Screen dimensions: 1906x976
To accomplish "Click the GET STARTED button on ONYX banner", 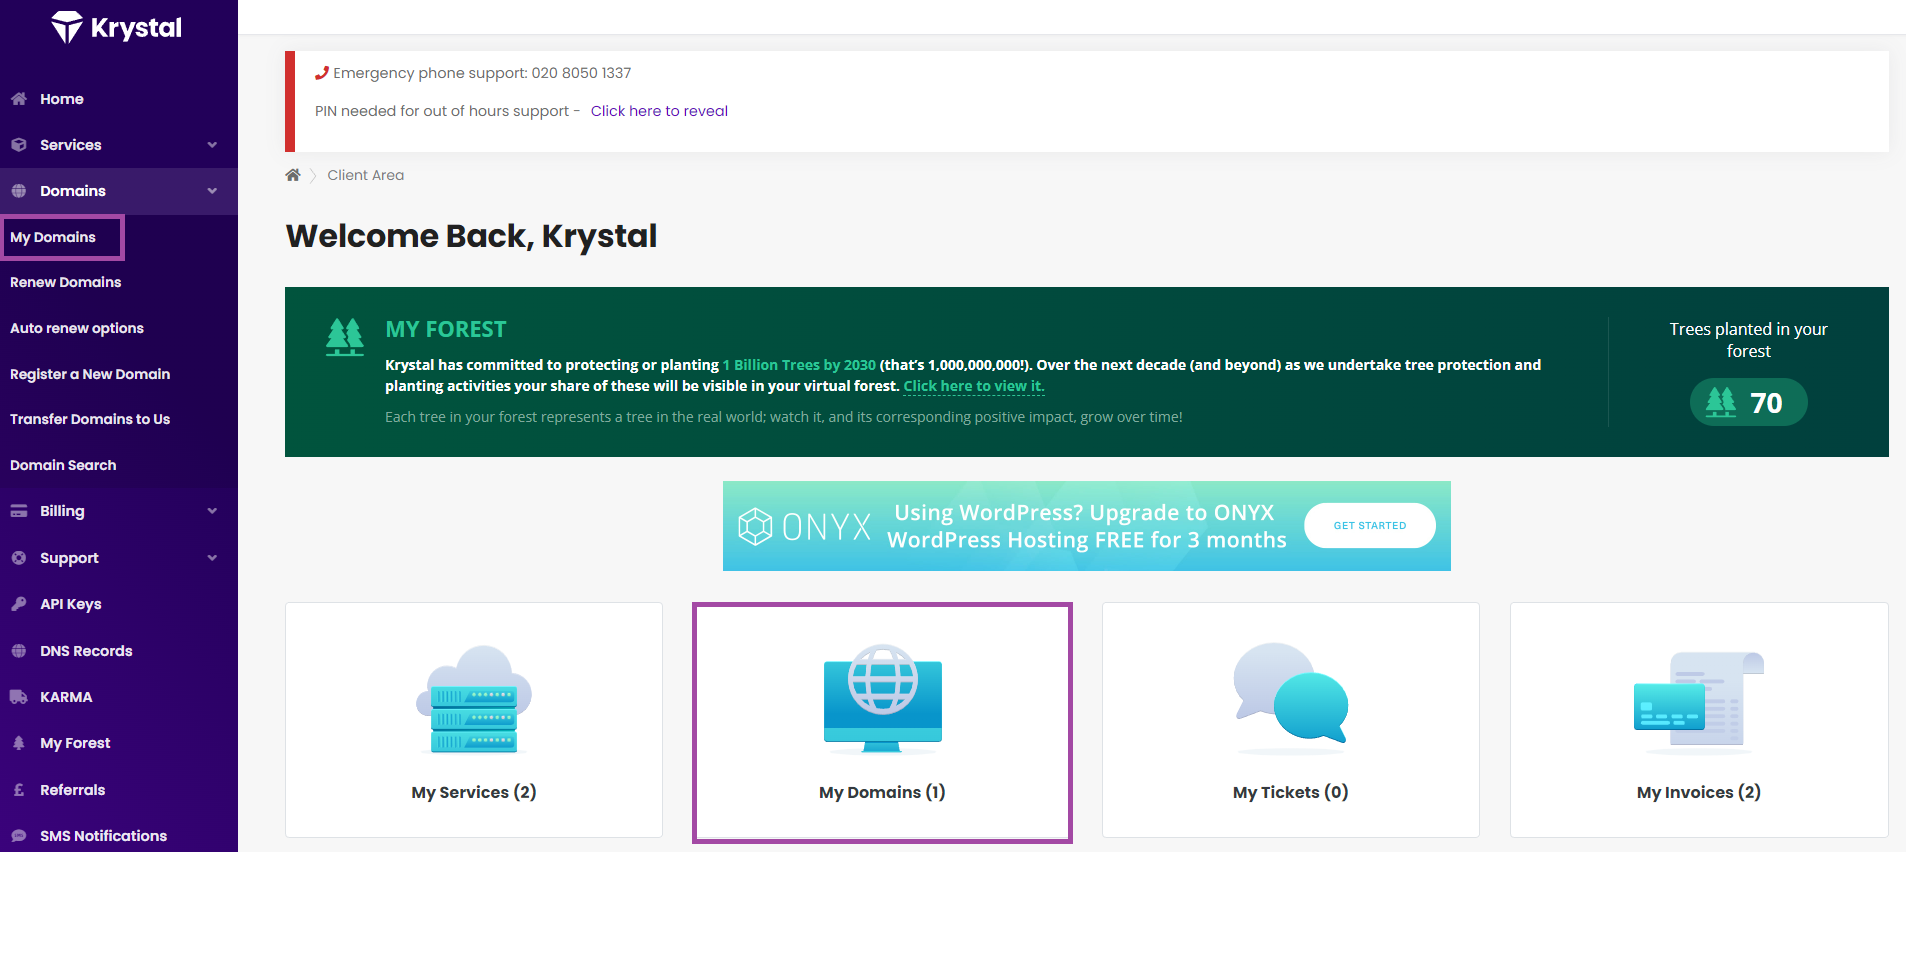I will [1370, 526].
